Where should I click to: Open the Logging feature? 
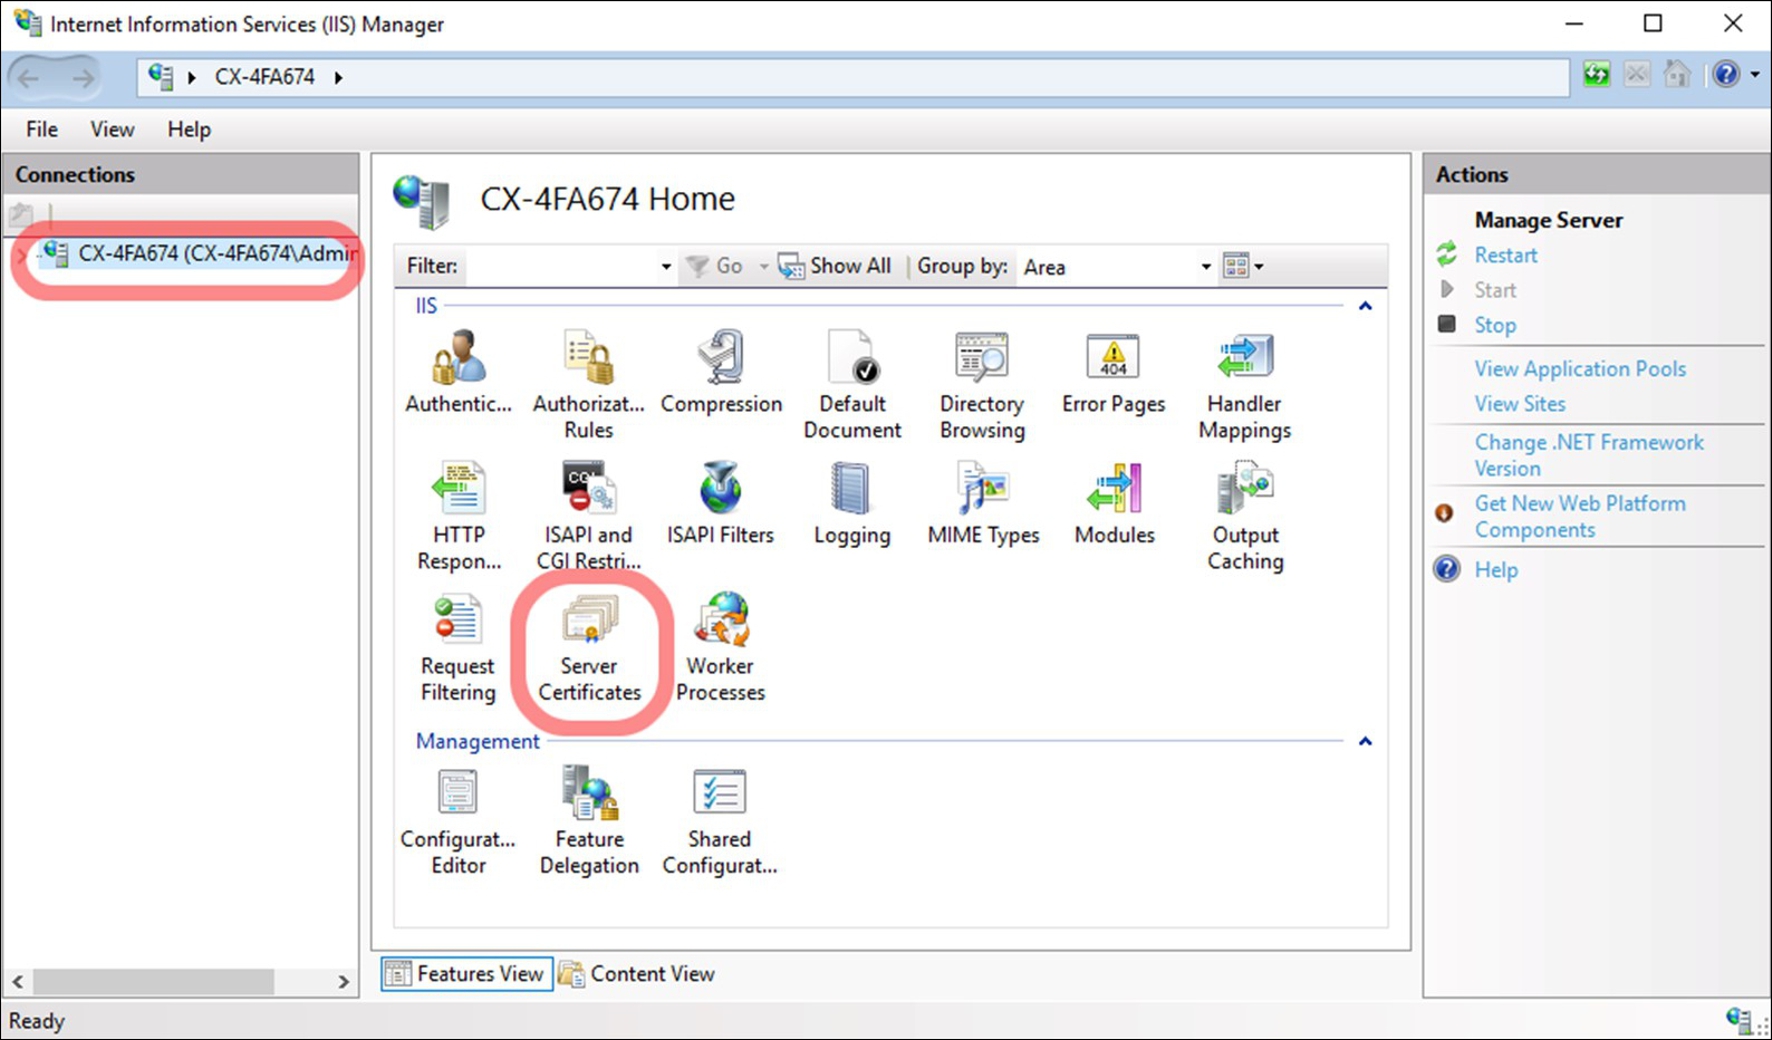coord(852,504)
